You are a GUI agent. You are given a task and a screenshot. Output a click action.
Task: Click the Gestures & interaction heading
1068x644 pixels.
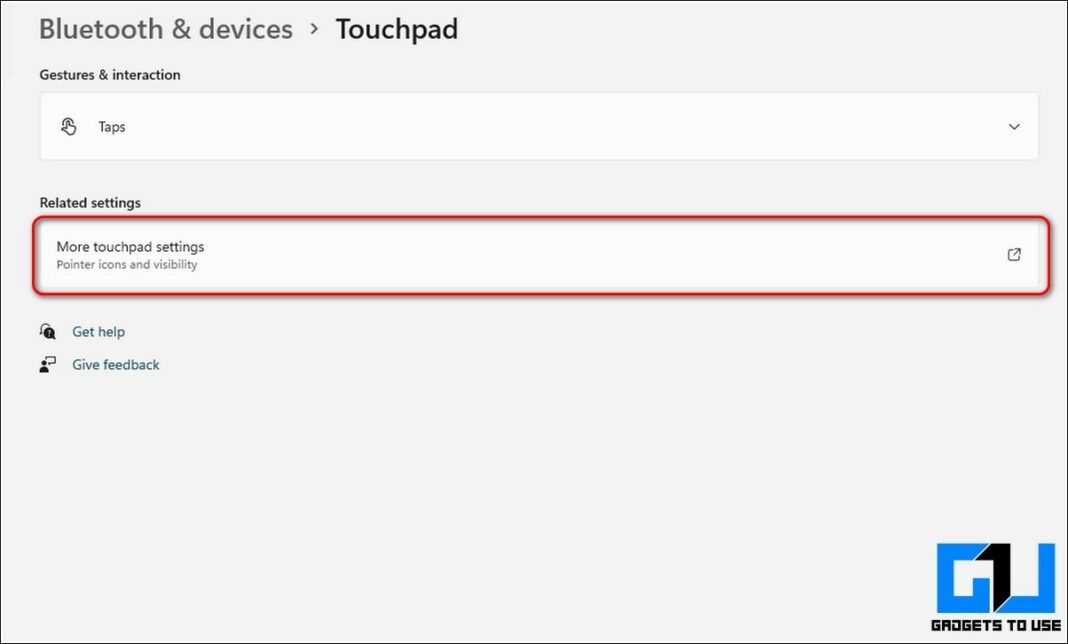(110, 74)
